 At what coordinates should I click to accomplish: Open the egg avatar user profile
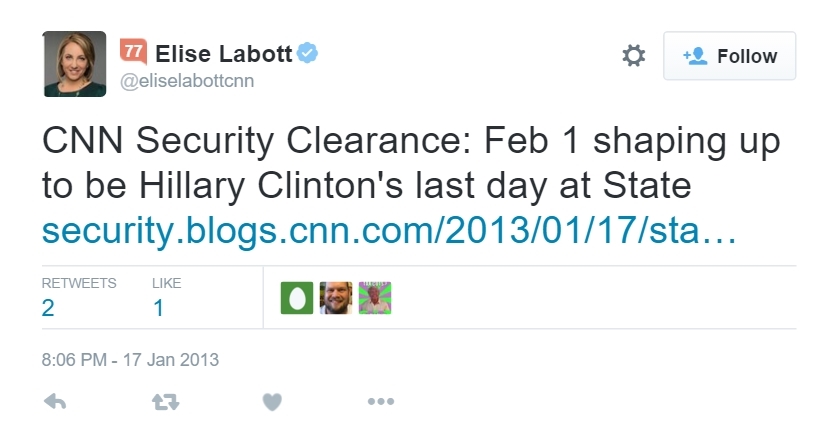tap(297, 297)
